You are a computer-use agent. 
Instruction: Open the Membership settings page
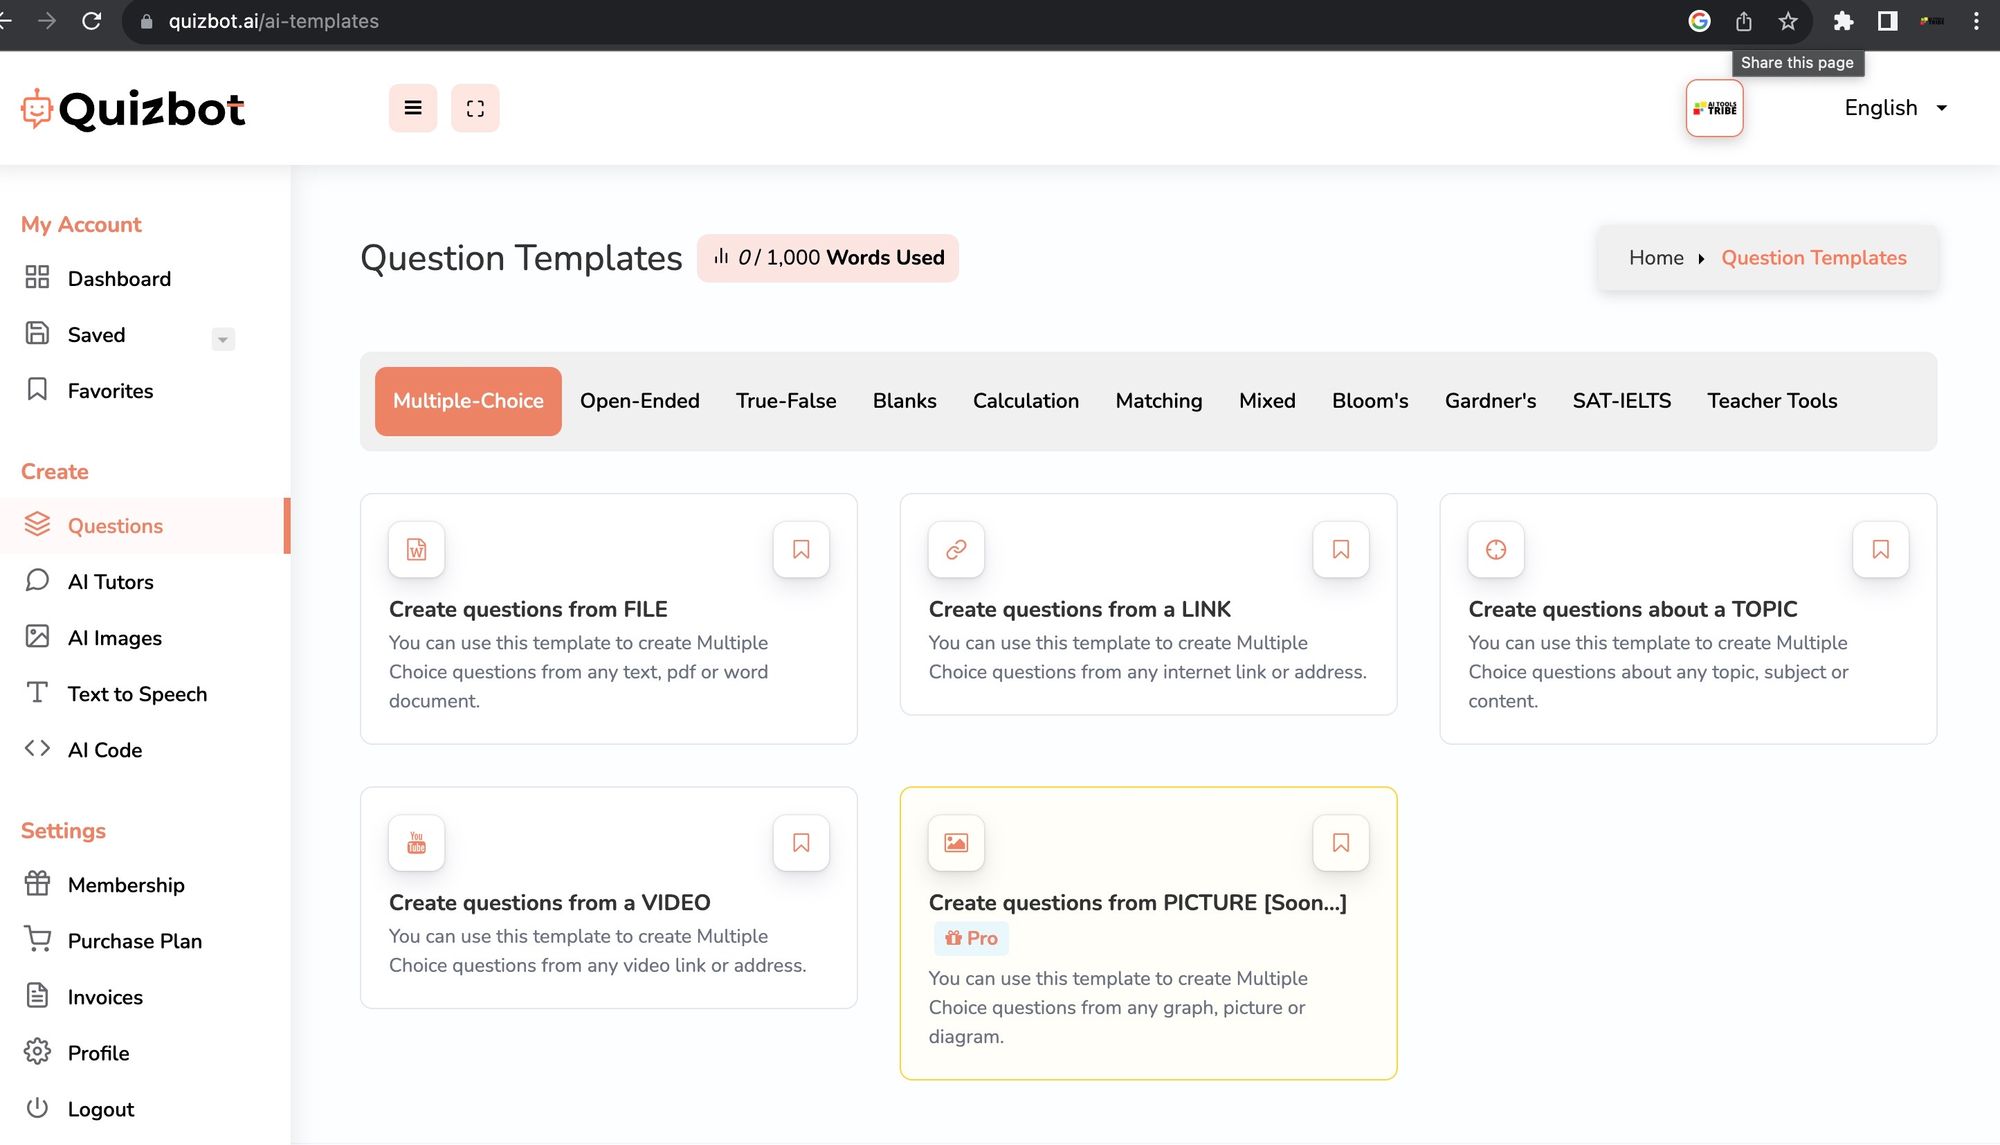pos(126,885)
